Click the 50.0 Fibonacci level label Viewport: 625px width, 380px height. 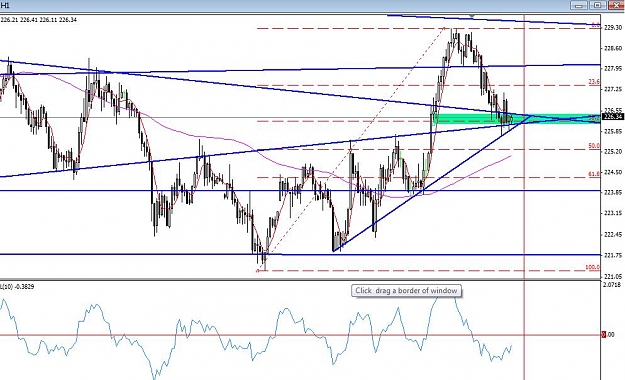click(594, 146)
